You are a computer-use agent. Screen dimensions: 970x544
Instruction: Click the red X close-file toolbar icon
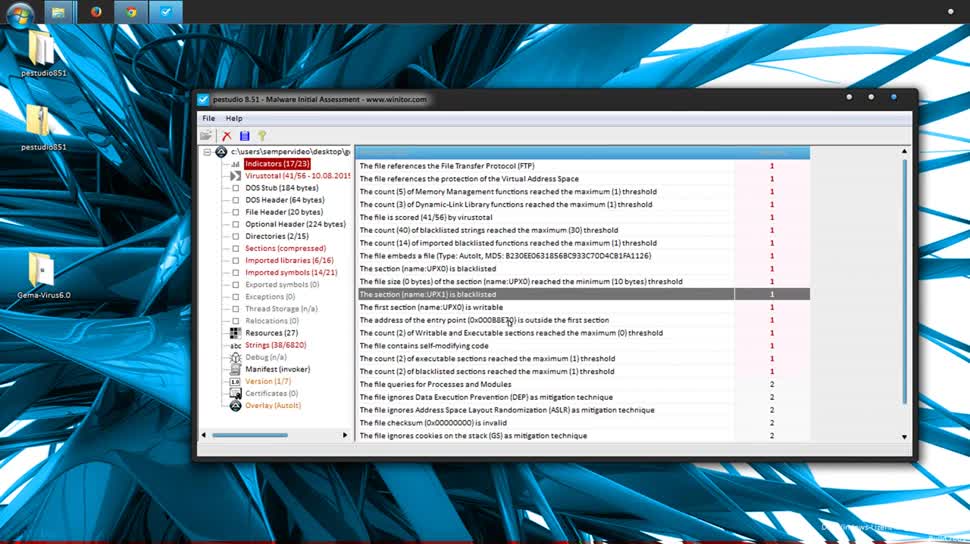(x=226, y=136)
